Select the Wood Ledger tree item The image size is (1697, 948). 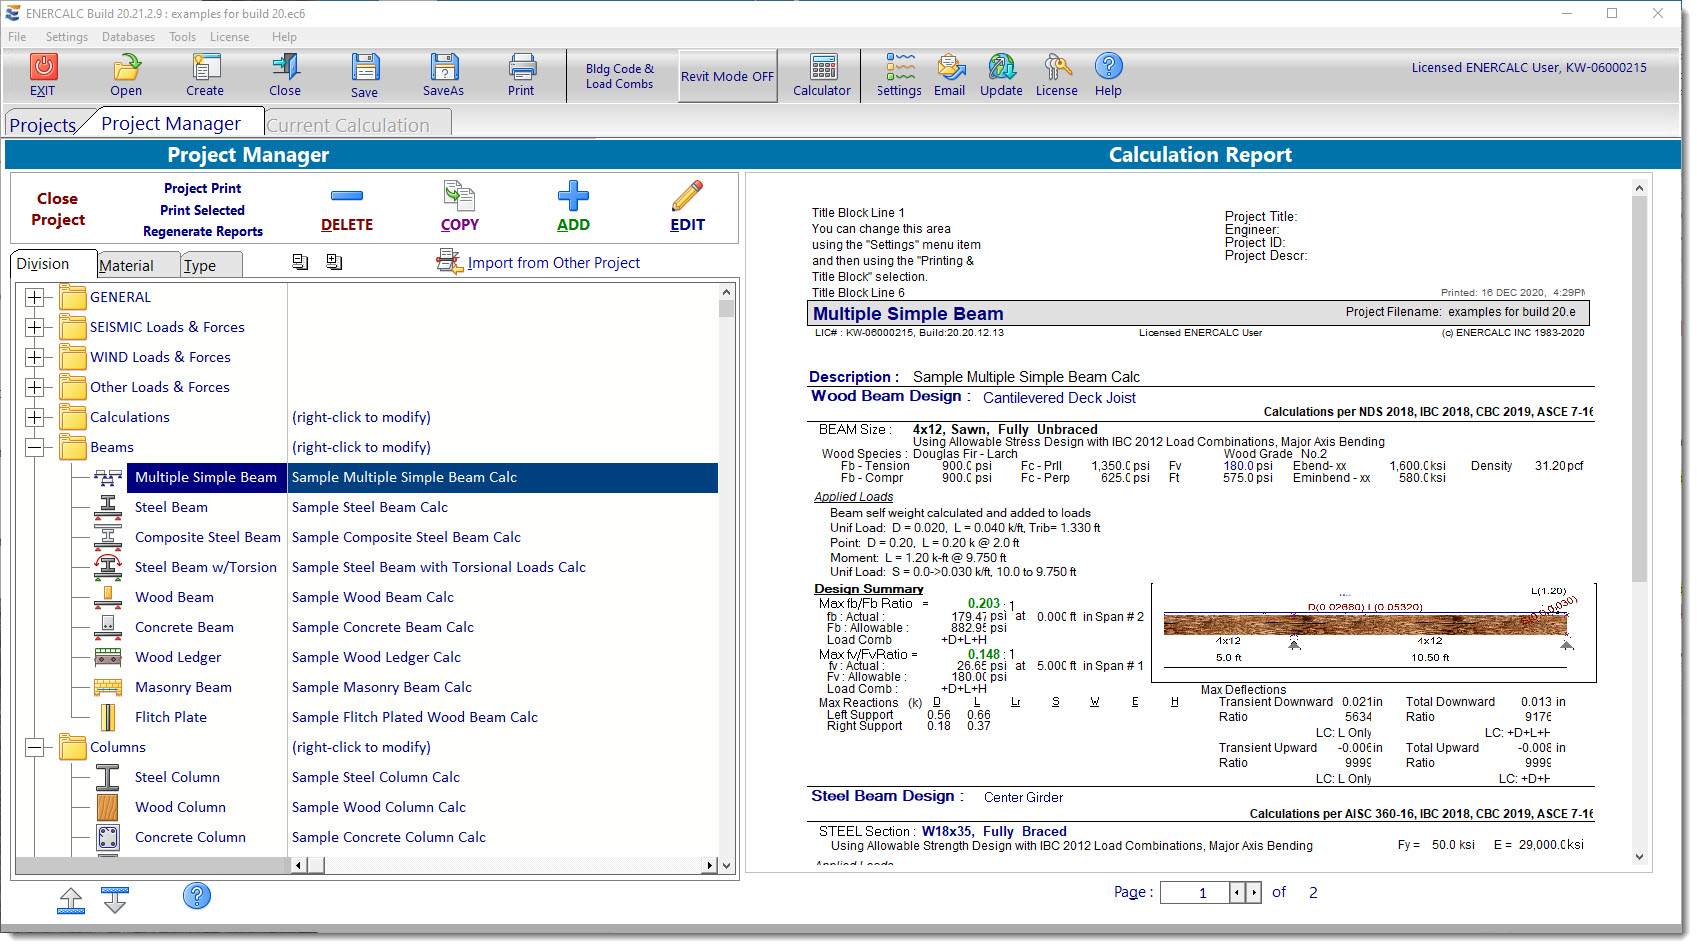pyautogui.click(x=178, y=657)
